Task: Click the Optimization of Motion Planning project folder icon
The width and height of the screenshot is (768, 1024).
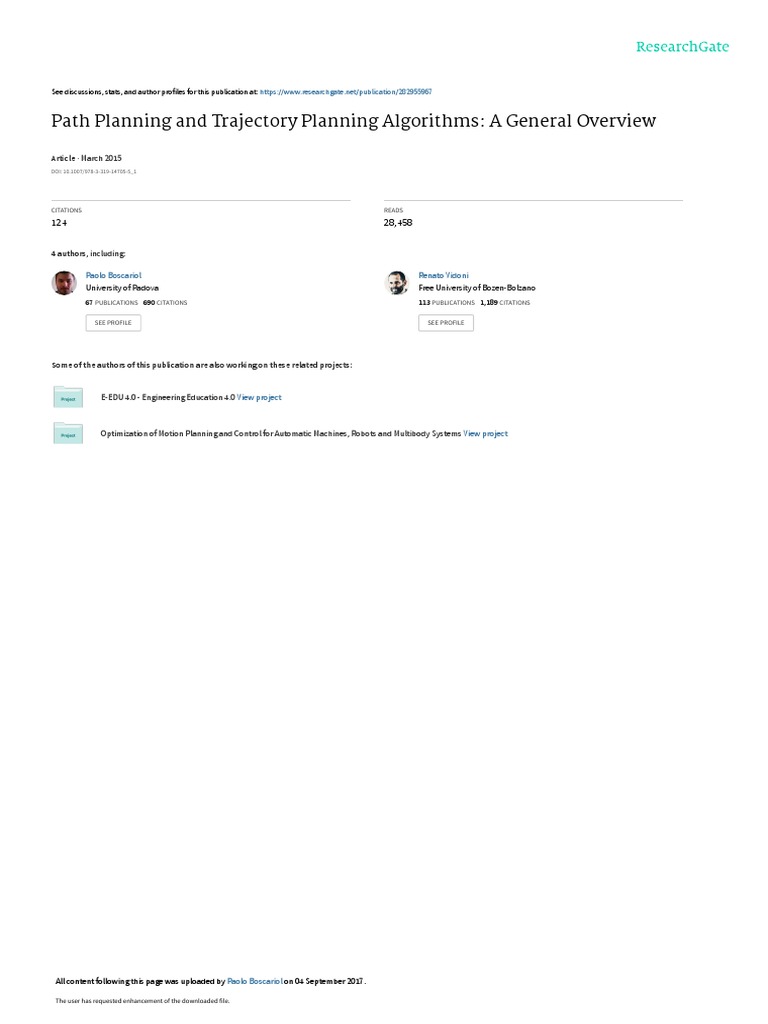Action: point(68,434)
